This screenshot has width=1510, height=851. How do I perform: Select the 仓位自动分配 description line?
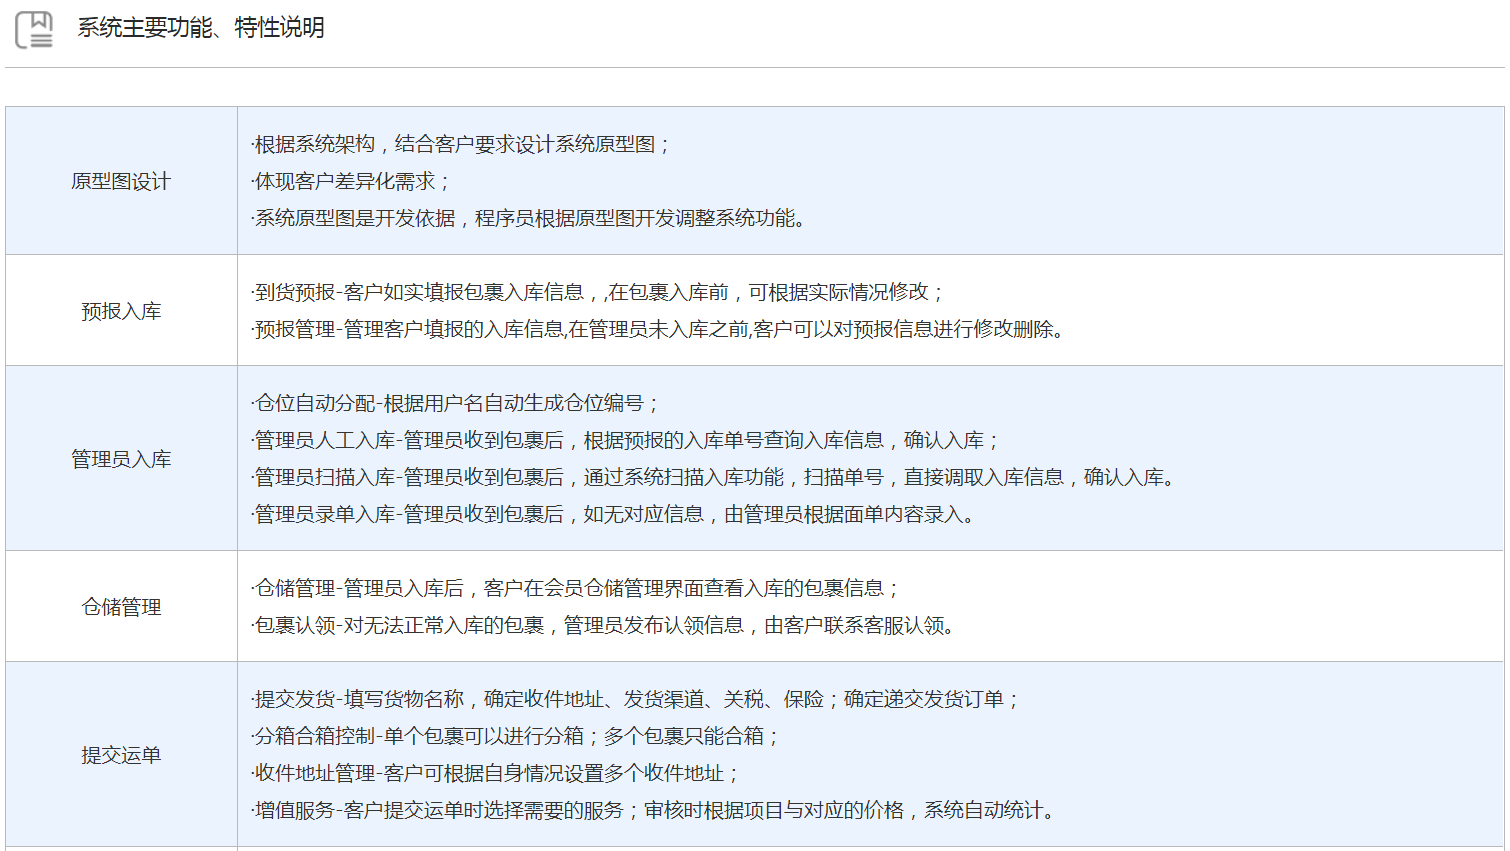pyautogui.click(x=456, y=403)
